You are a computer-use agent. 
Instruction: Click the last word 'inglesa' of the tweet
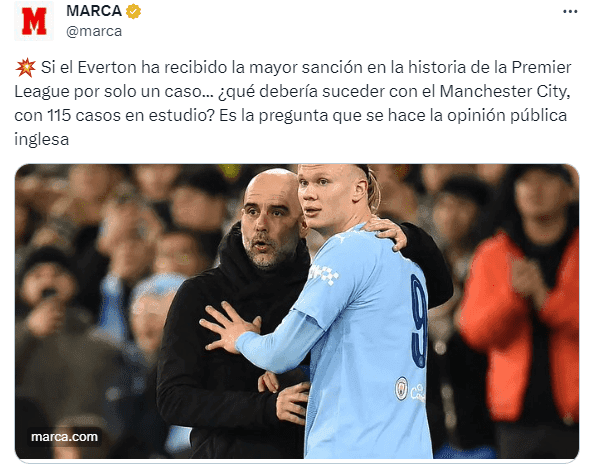coord(42,139)
